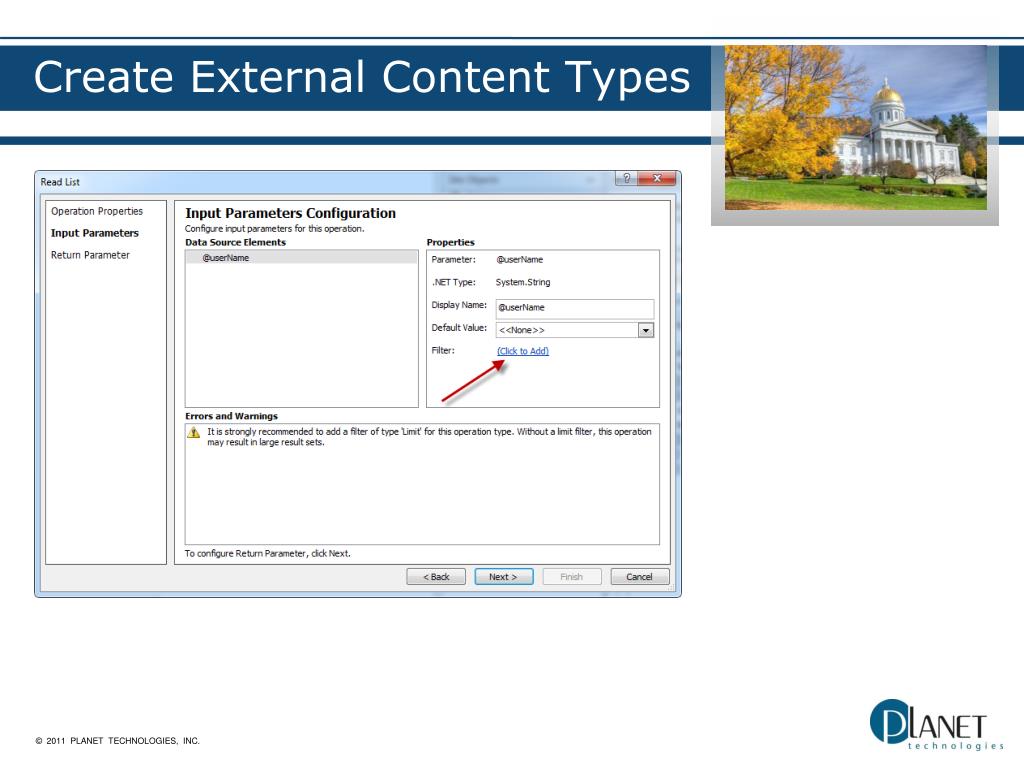Click the Filter "(Click to Add)" link
Image resolution: width=1024 pixels, height=768 pixels.
click(x=523, y=351)
